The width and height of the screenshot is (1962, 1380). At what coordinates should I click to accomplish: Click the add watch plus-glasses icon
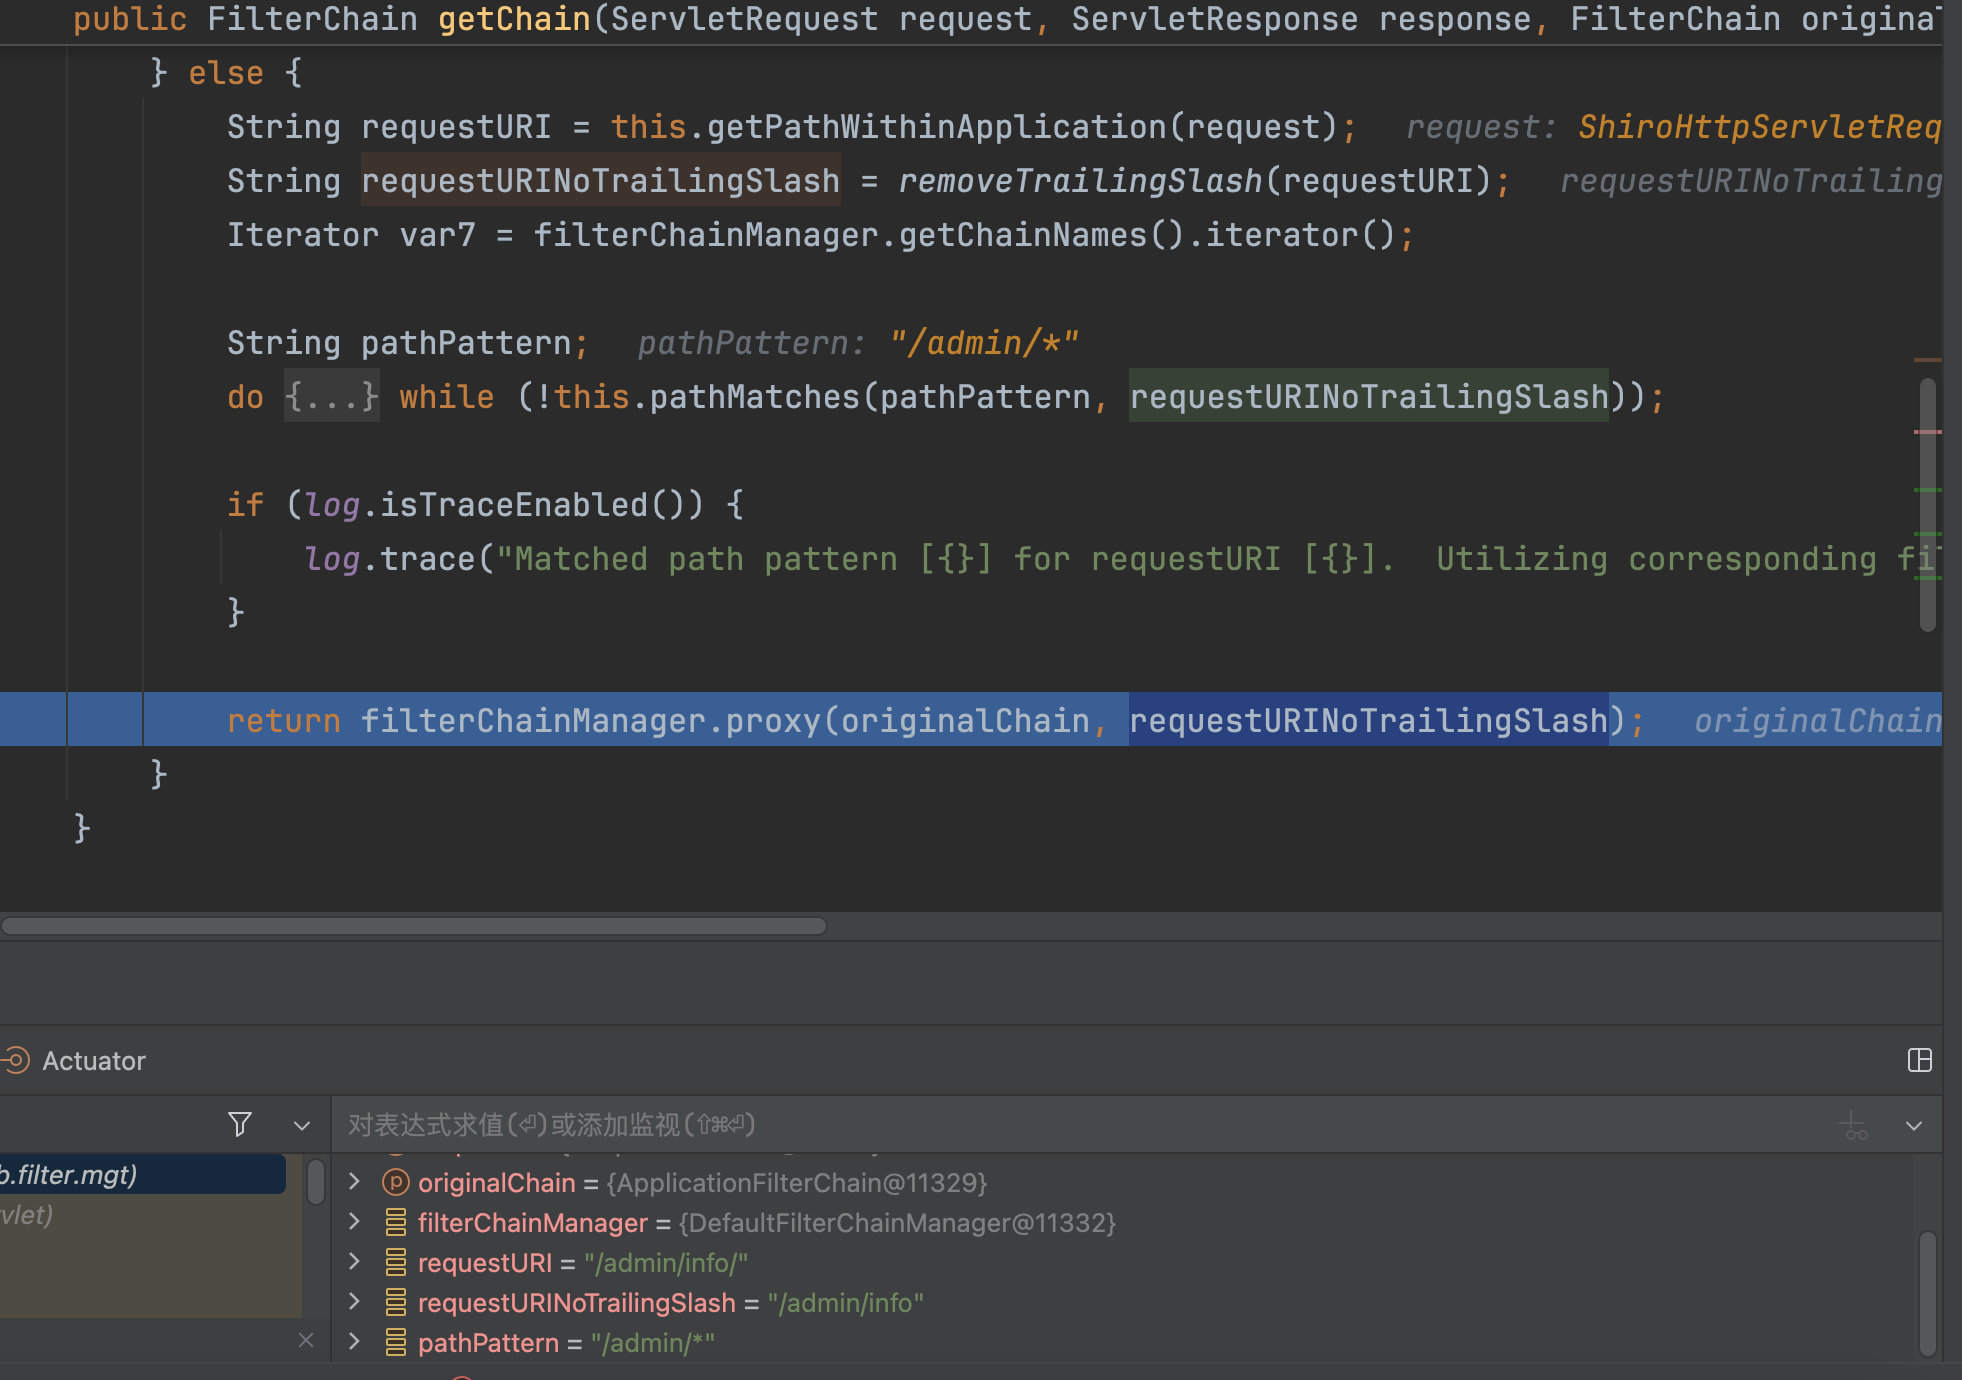(x=1854, y=1126)
